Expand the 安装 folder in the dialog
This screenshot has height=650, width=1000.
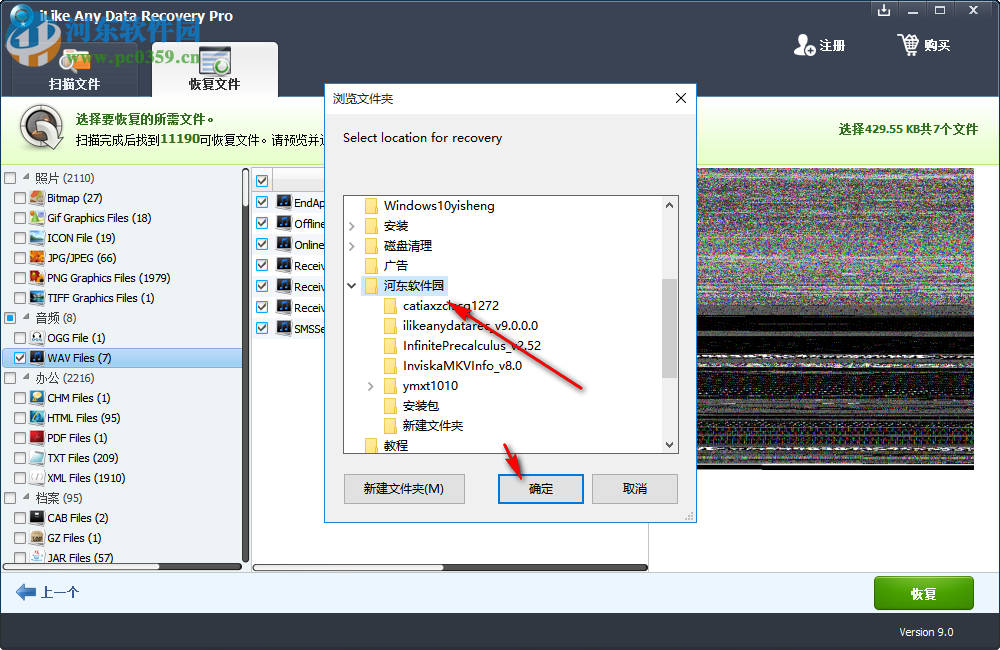tap(351, 225)
